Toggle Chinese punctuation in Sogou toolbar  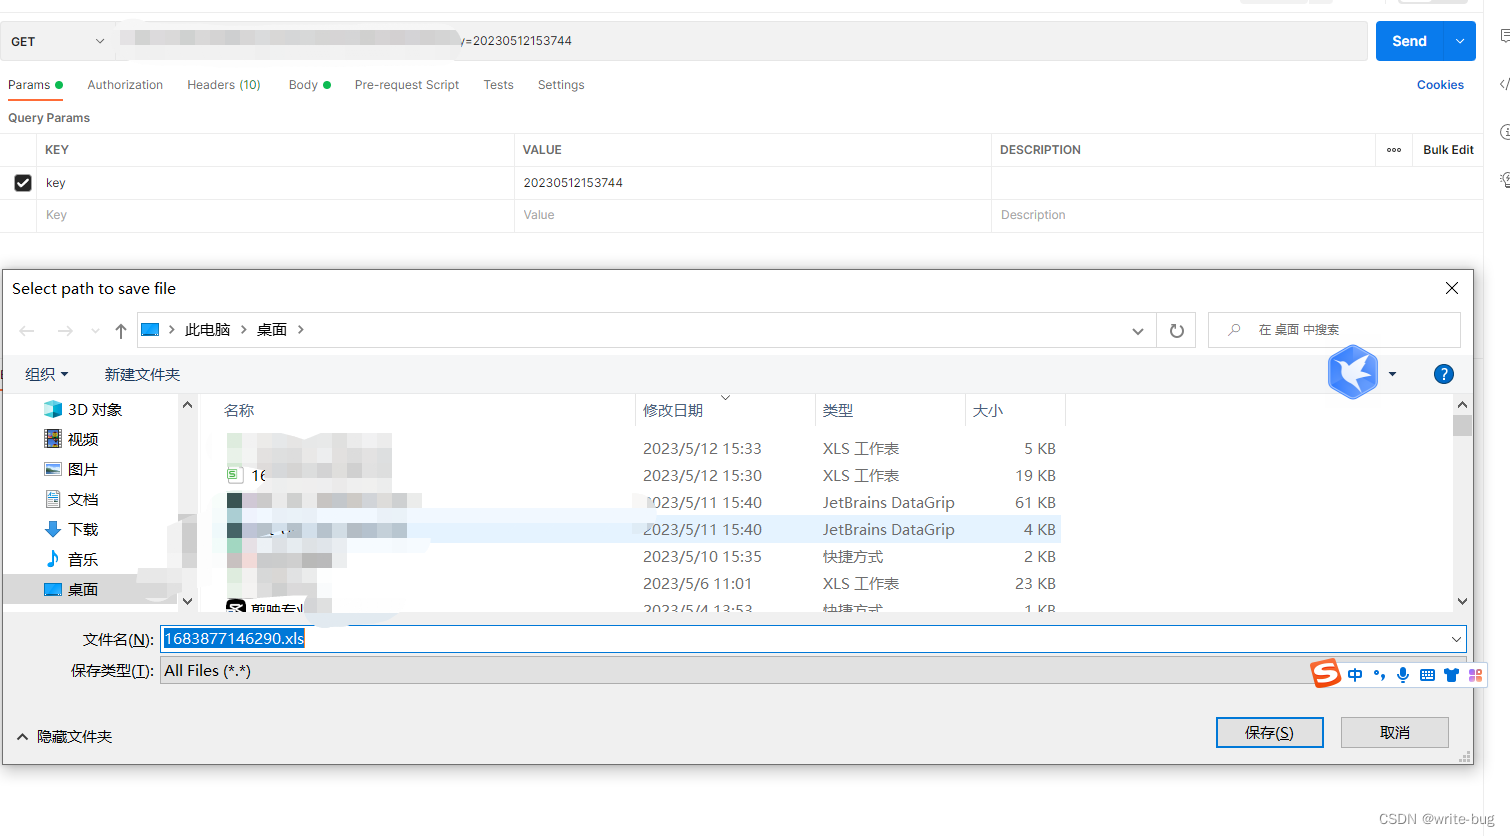point(1379,674)
